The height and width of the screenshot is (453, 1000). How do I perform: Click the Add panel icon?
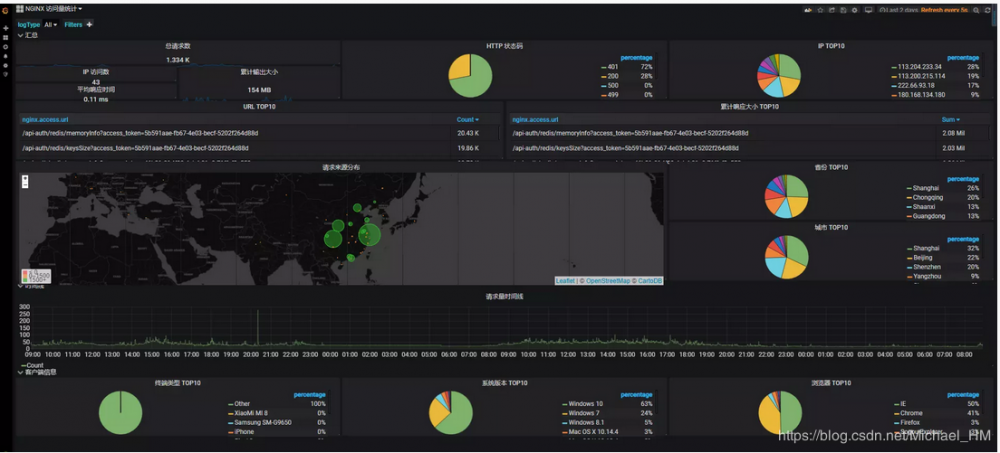coord(809,10)
